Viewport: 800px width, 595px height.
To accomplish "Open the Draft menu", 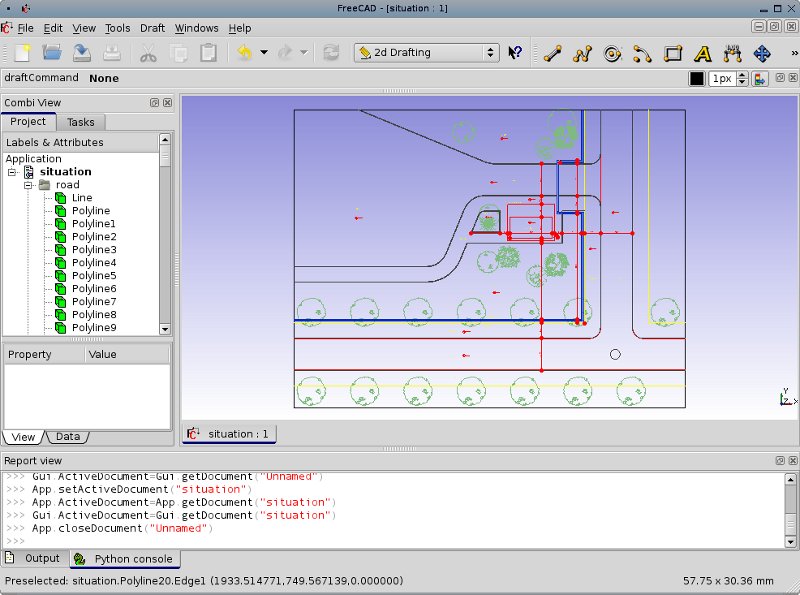I will pos(152,28).
